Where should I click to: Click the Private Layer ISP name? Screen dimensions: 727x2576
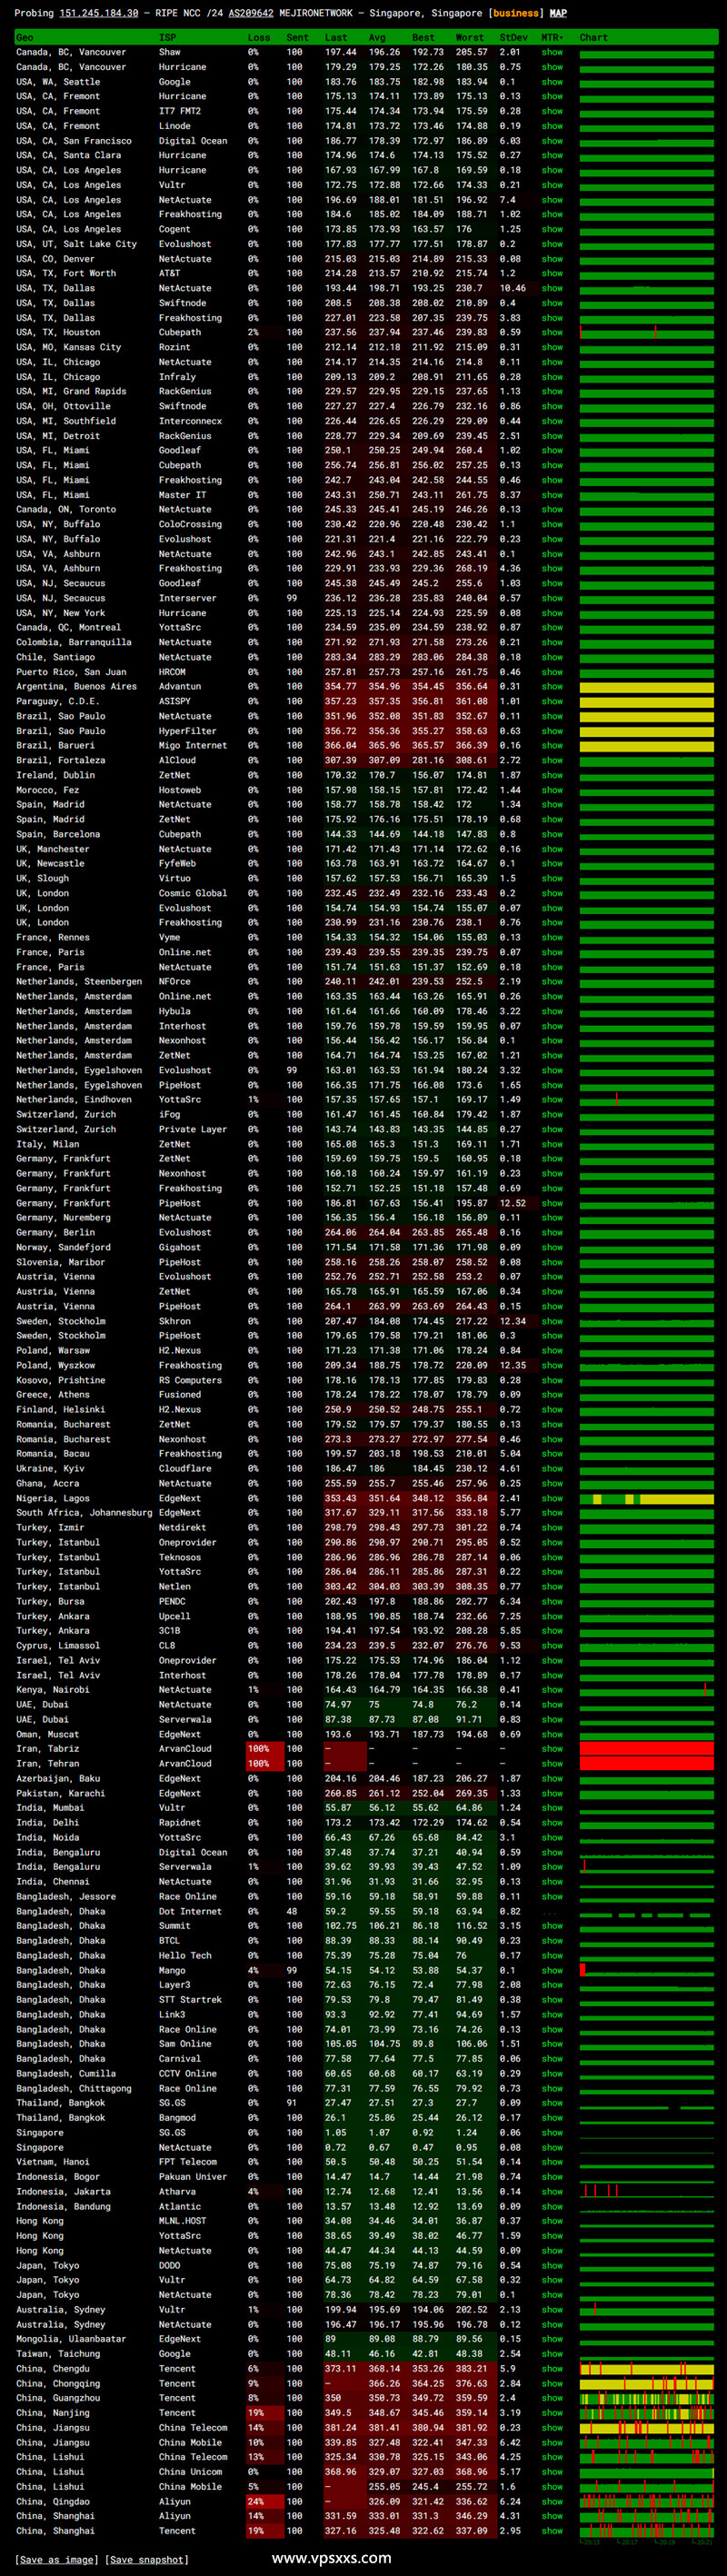tap(193, 1129)
